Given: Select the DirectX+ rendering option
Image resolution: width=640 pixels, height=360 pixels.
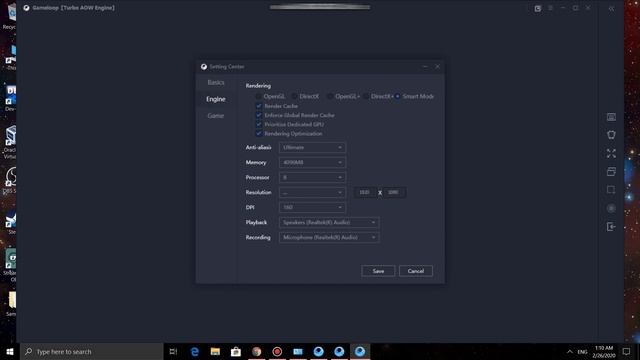Looking at the screenshot, I should pos(378,96).
